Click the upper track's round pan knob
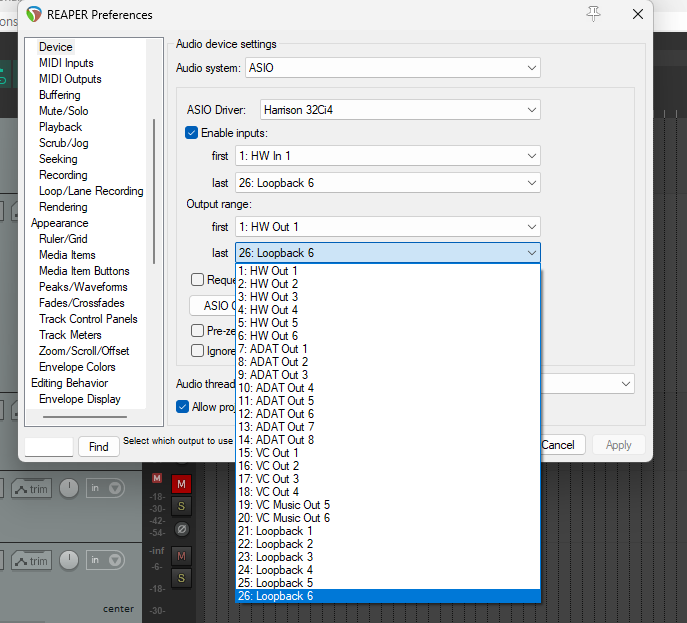 click(x=68, y=488)
